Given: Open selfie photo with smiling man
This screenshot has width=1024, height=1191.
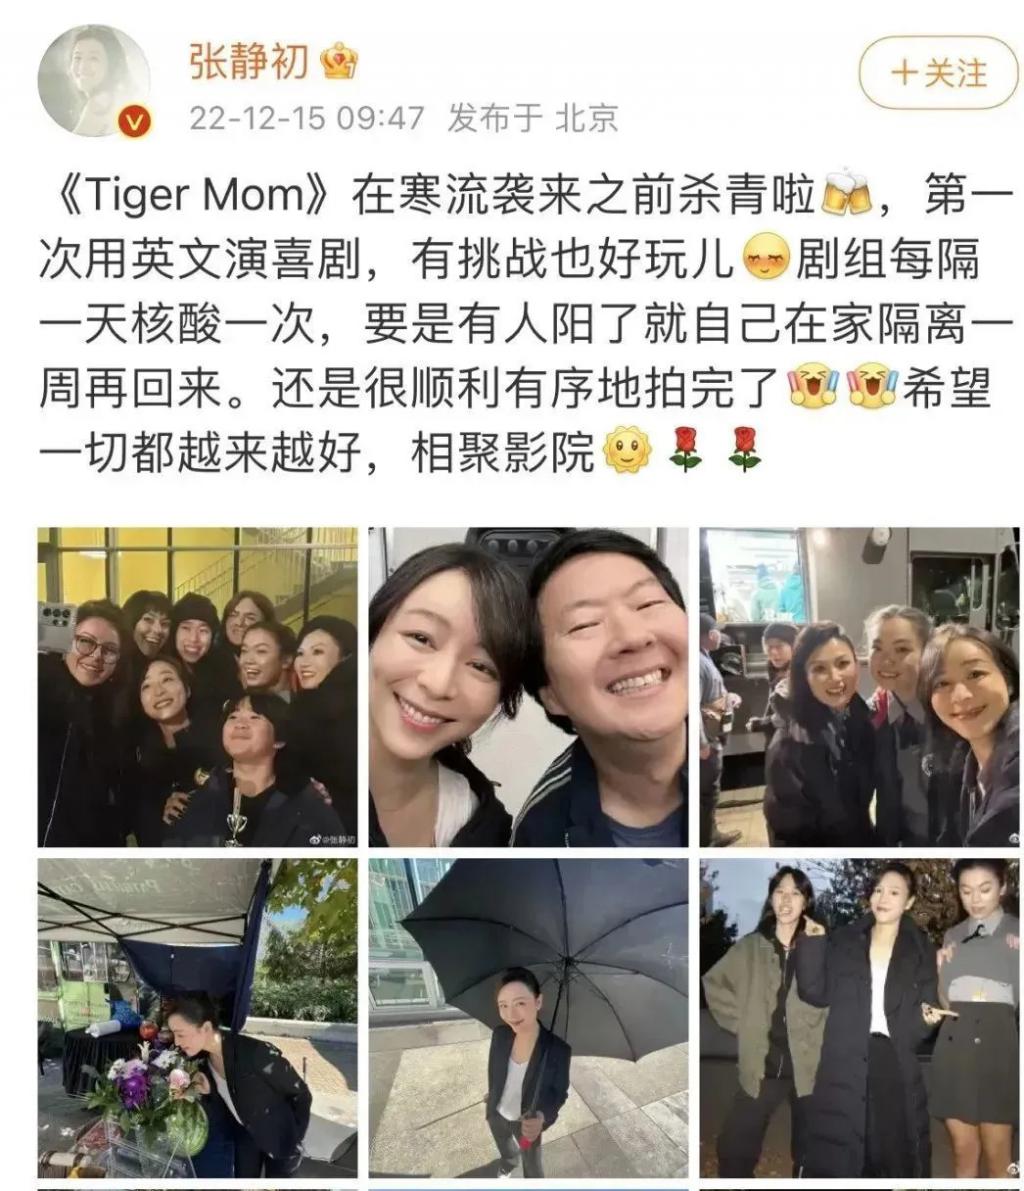Looking at the screenshot, I should click(x=529, y=687).
